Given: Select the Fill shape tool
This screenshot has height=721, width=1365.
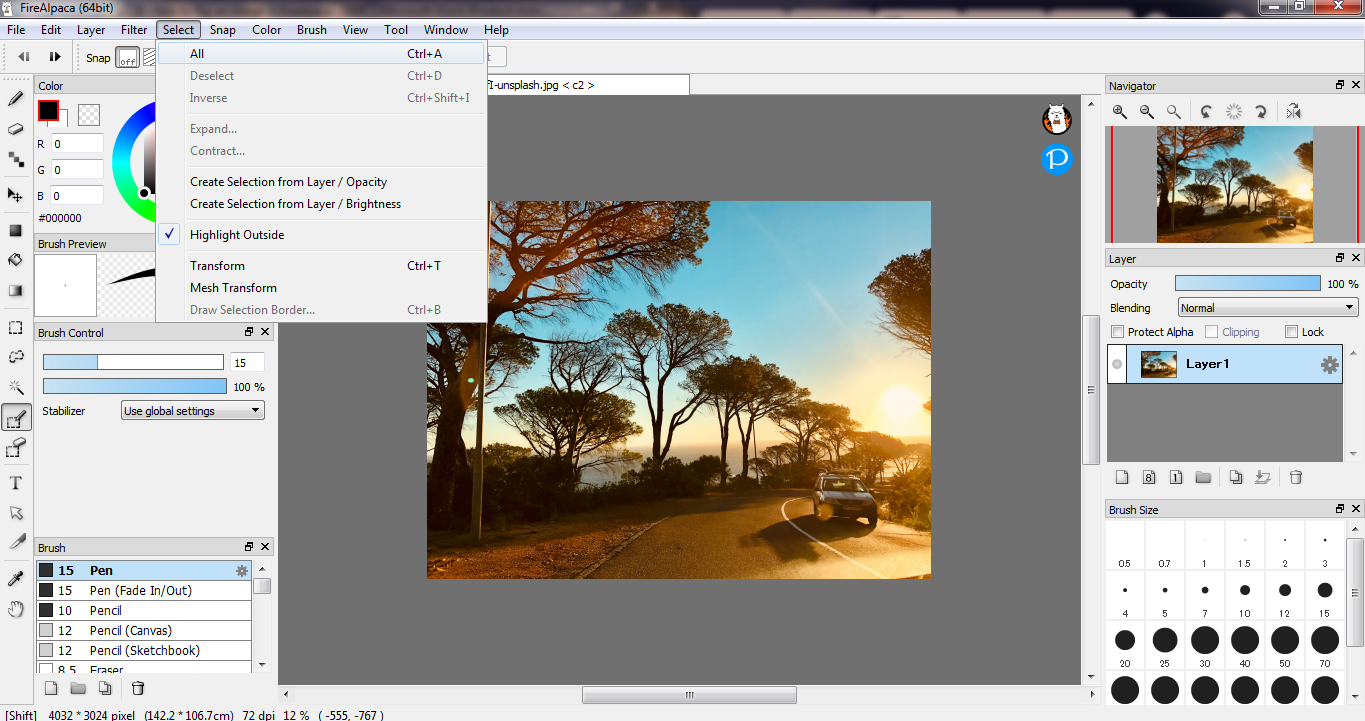Looking at the screenshot, I should click(16, 230).
